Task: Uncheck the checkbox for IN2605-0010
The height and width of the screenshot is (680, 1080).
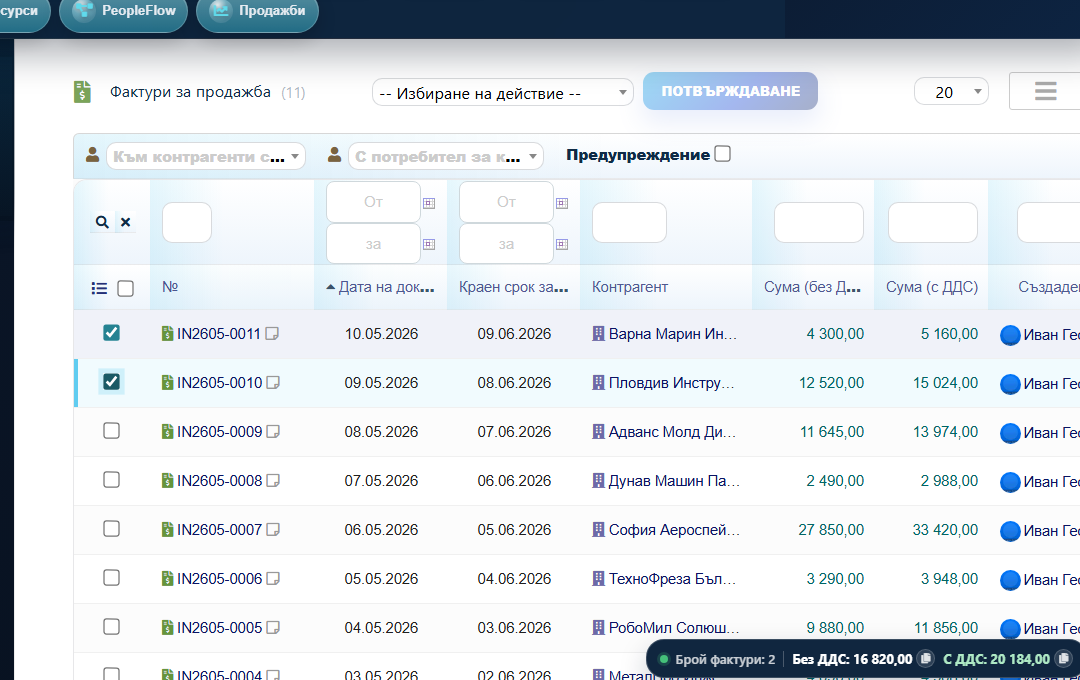Action: point(111,382)
